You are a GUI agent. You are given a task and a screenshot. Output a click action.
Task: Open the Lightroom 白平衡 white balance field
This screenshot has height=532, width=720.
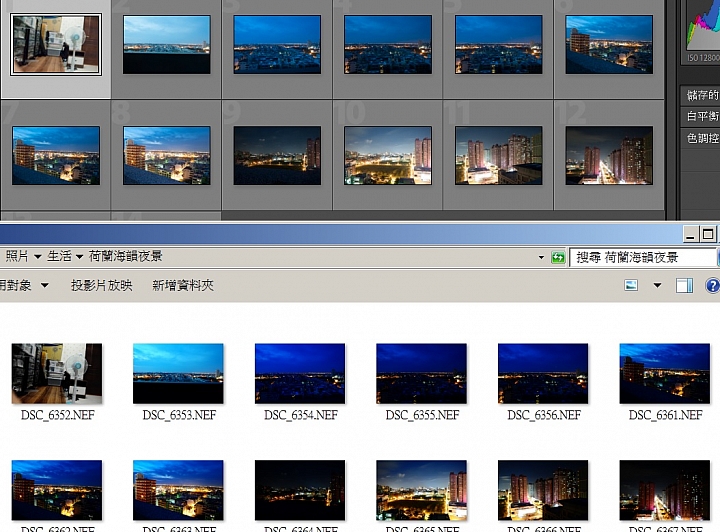pos(701,116)
